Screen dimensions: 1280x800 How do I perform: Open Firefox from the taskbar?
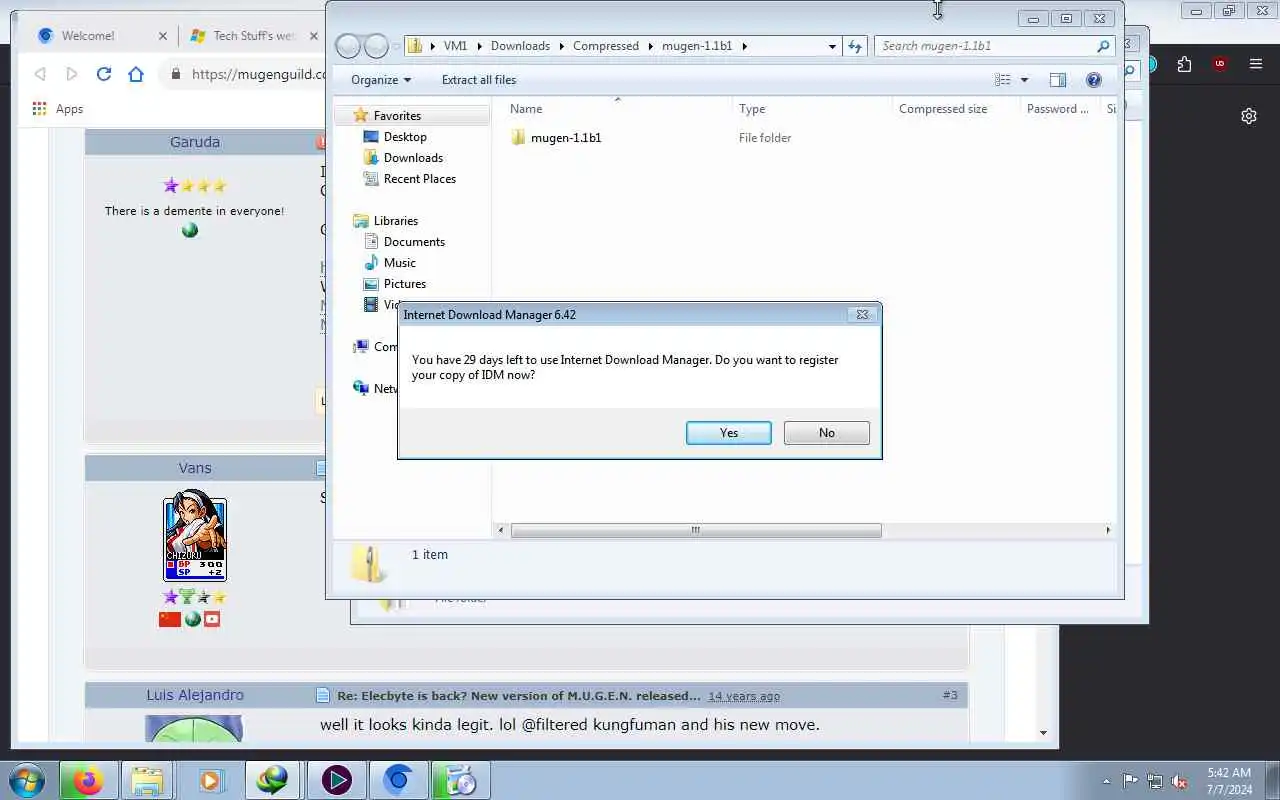click(88, 780)
